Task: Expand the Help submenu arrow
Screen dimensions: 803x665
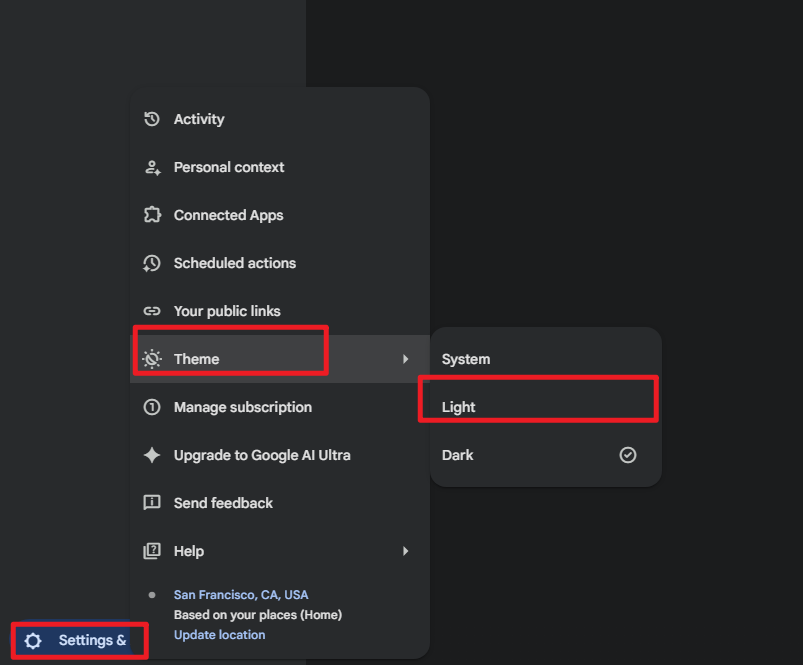Action: 406,551
